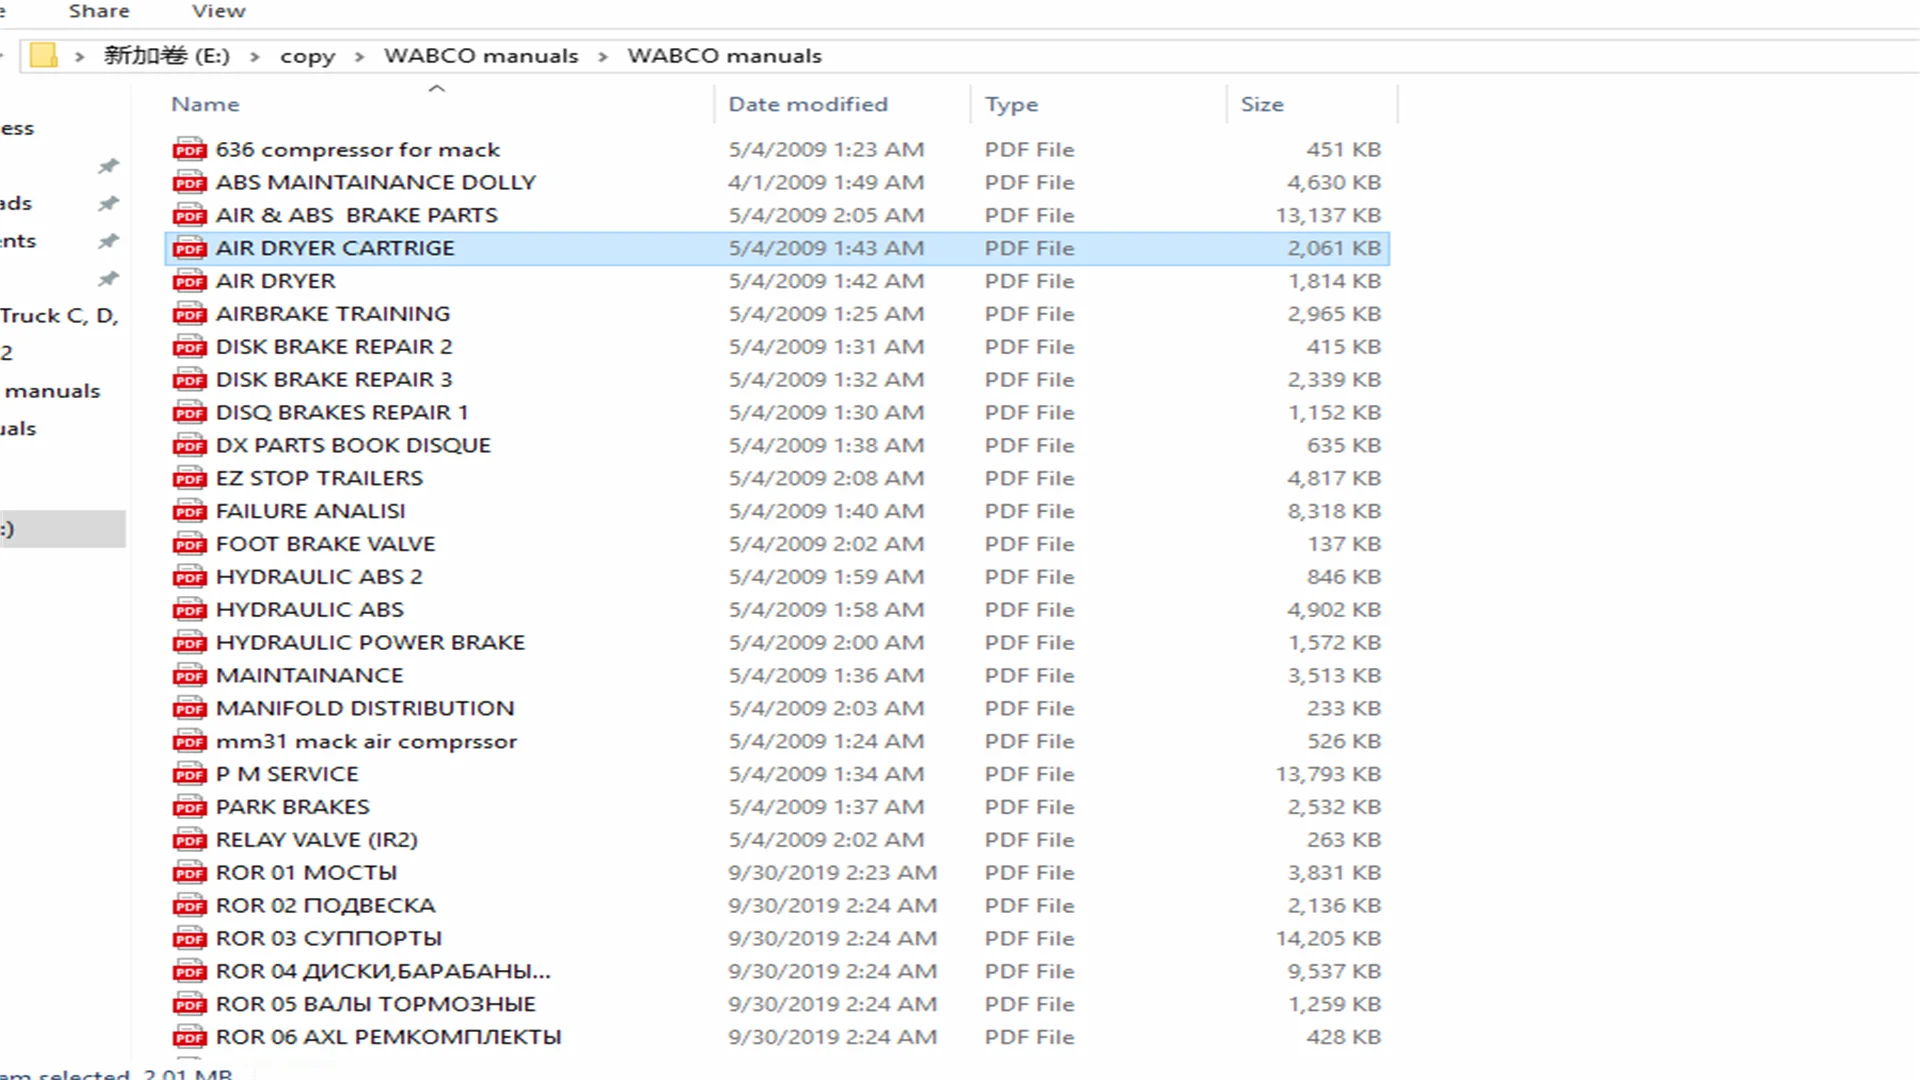This screenshot has width=1920, height=1080.
Task: Select file ROR 05 ВАЛЫ ТОРМОЗНЫЕ
Action: tap(375, 1004)
